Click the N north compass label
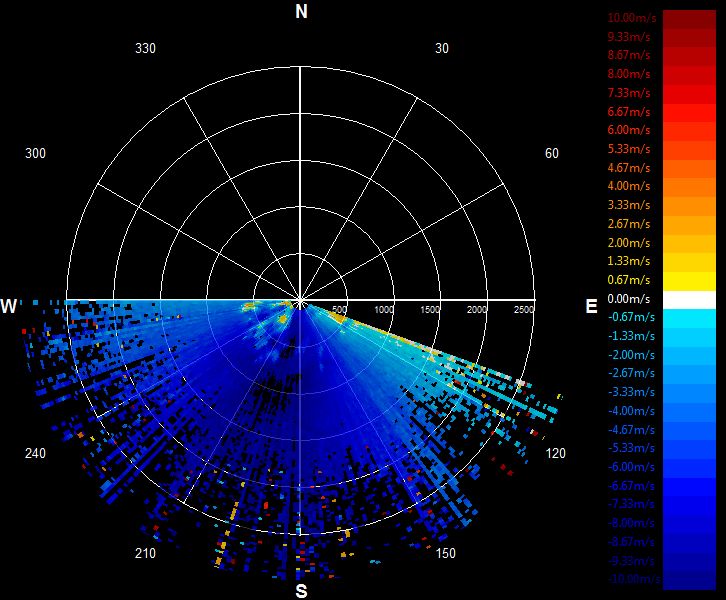The height and width of the screenshot is (600, 726). [301, 12]
